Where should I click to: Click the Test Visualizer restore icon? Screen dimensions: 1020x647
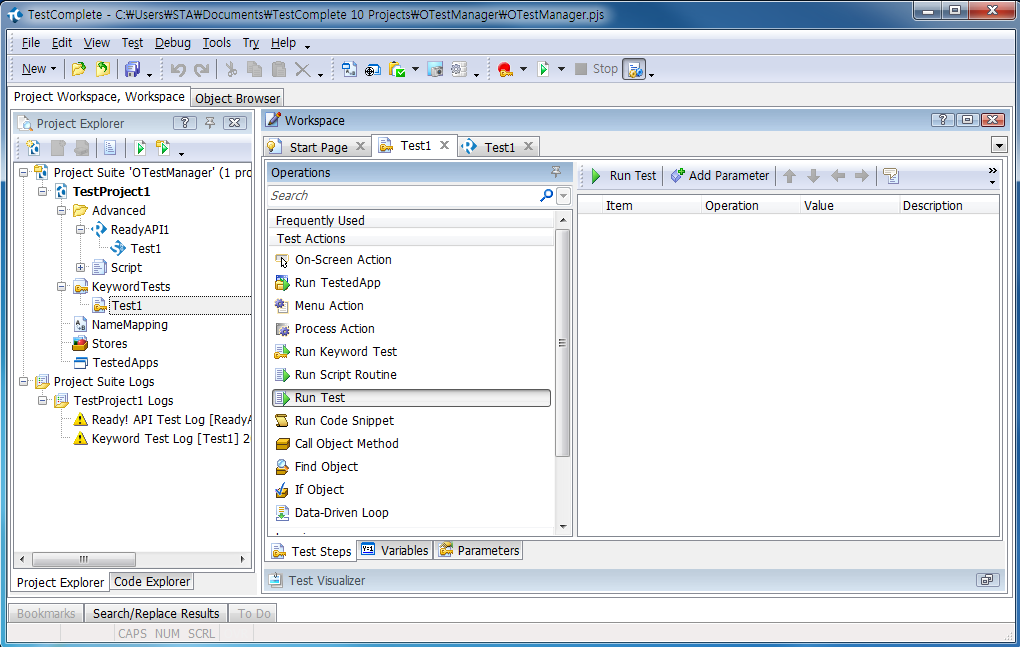tap(985, 580)
